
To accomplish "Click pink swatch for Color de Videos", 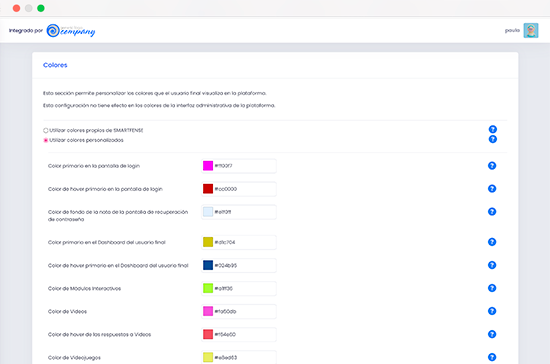I will pos(208,311).
